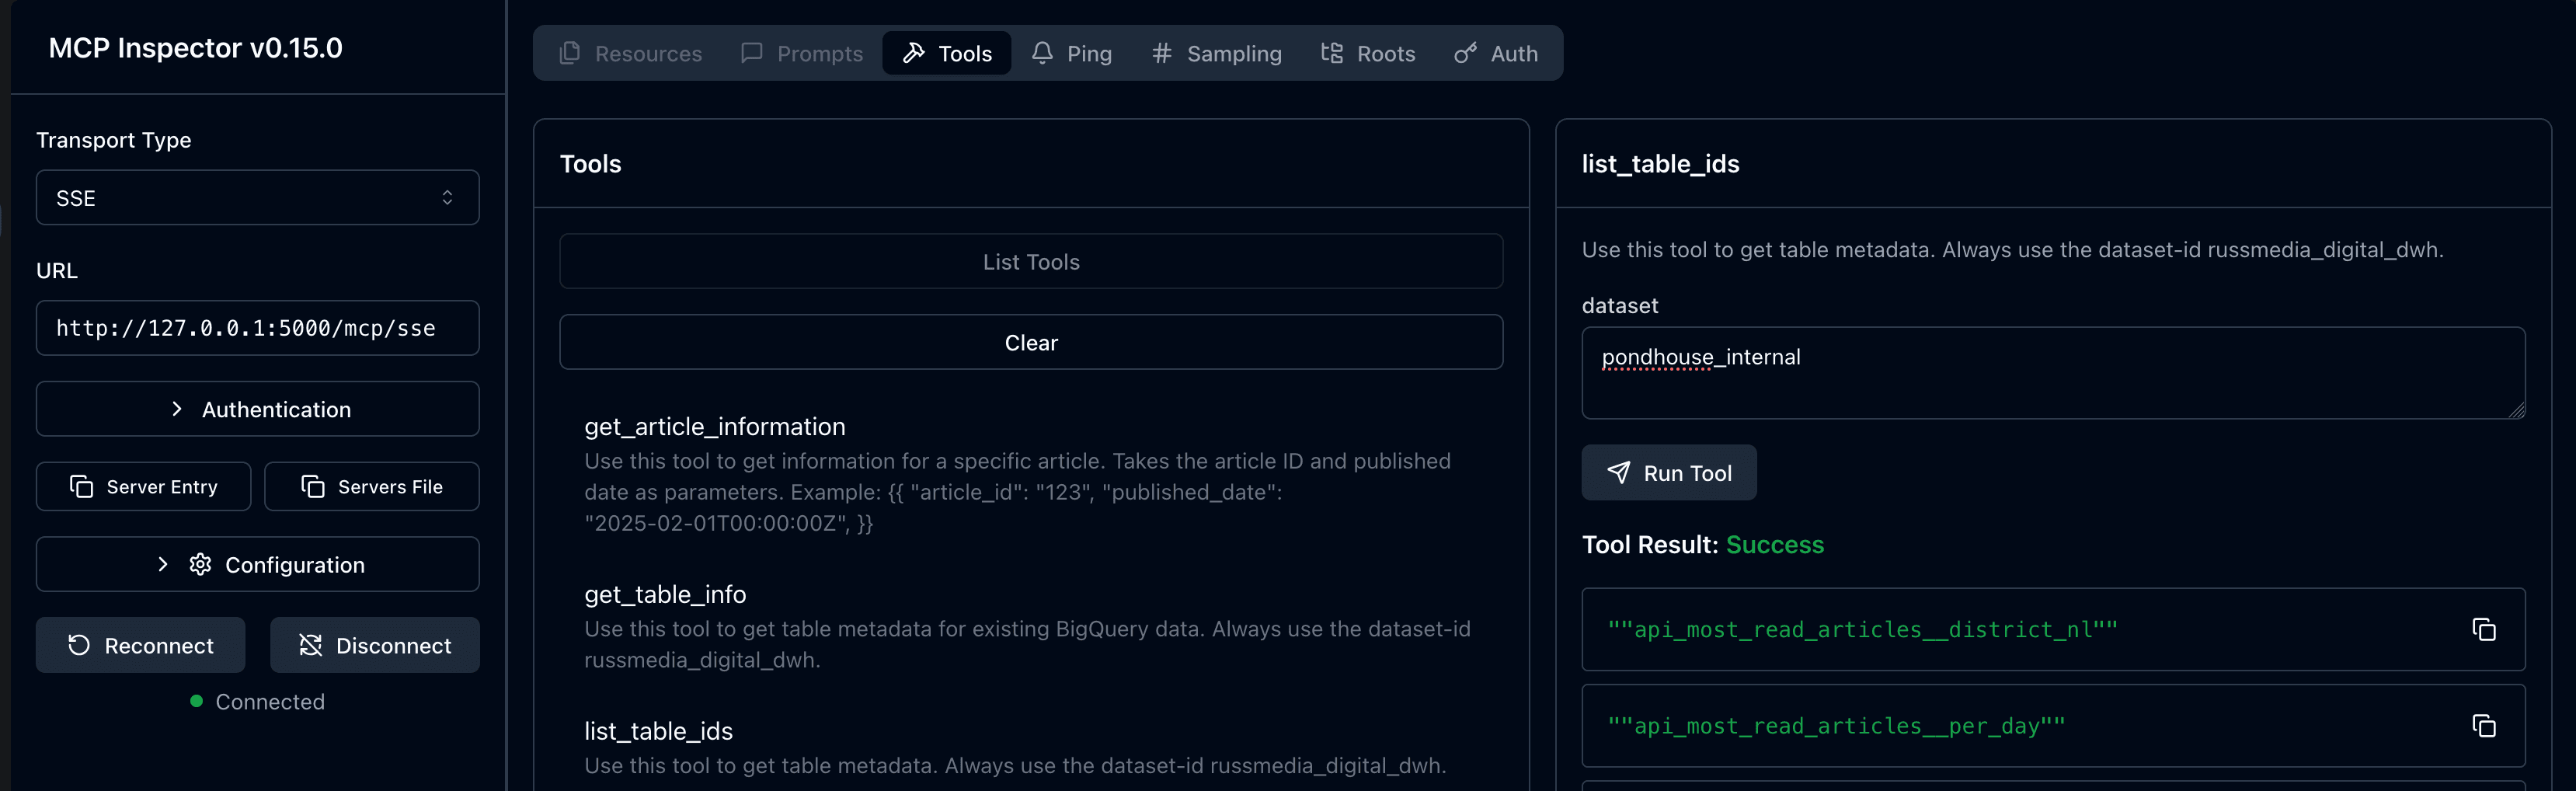Expand the Configuration section
The height and width of the screenshot is (791, 2576).
coord(257,564)
